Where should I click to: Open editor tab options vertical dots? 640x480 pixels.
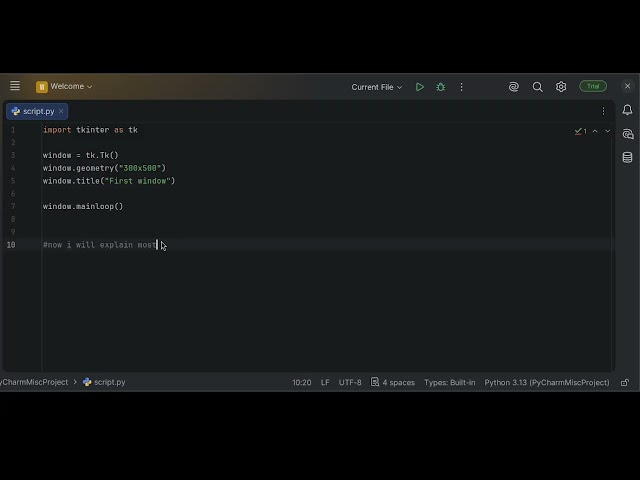click(603, 111)
